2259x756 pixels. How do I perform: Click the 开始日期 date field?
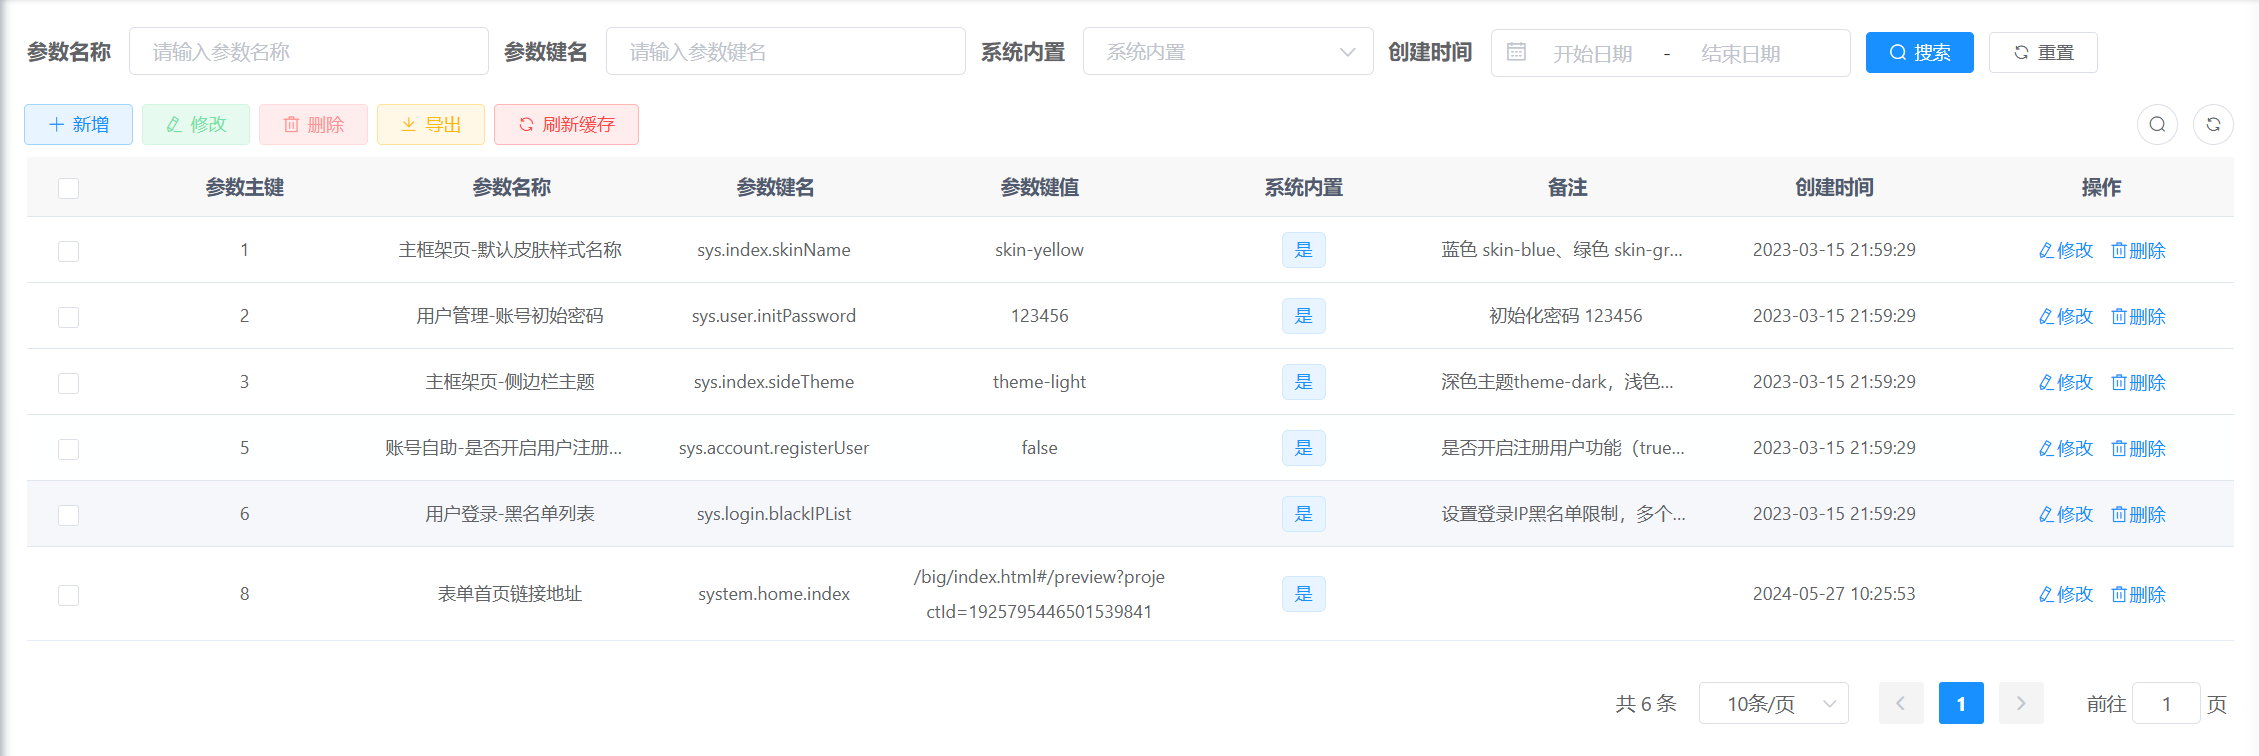click(1592, 53)
